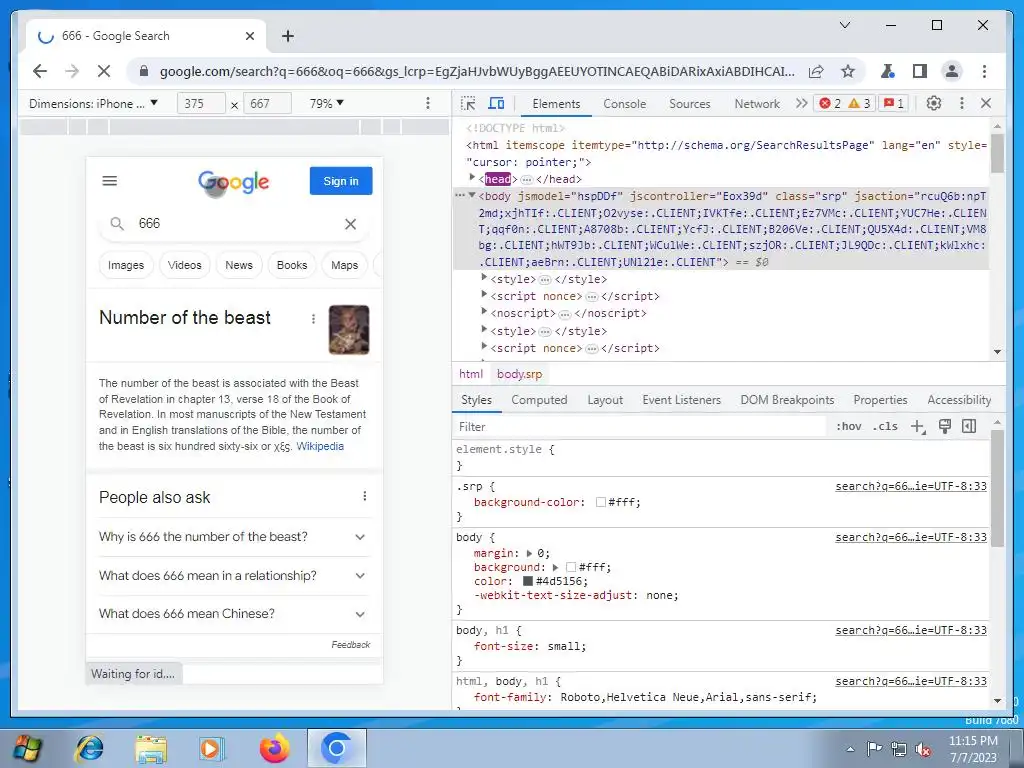Image resolution: width=1024 pixels, height=768 pixels.
Task: Show more DevTools tabs chevron
Action: [x=801, y=103]
